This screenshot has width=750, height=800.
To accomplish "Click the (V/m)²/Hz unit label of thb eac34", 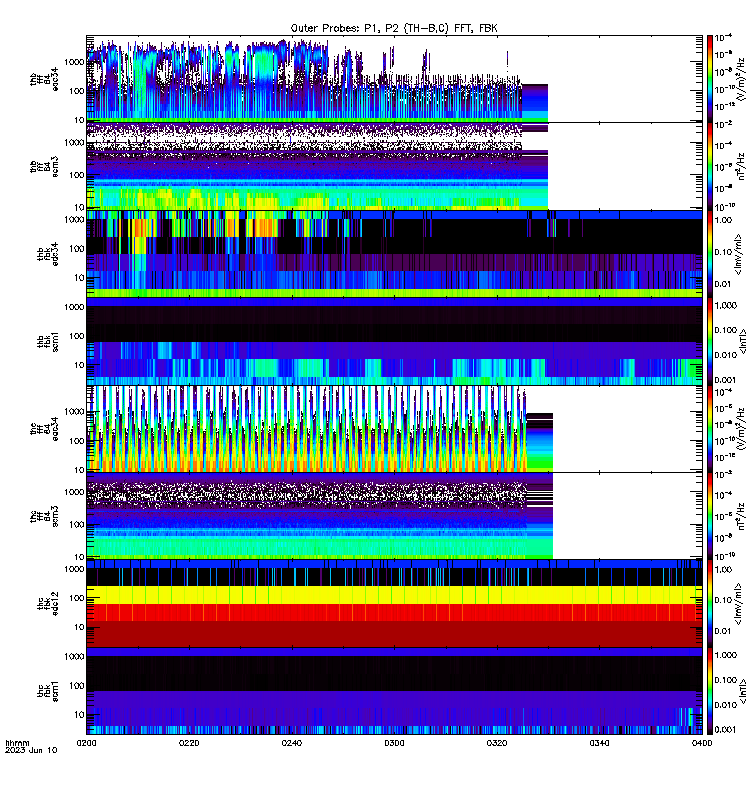I will (x=742, y=79).
